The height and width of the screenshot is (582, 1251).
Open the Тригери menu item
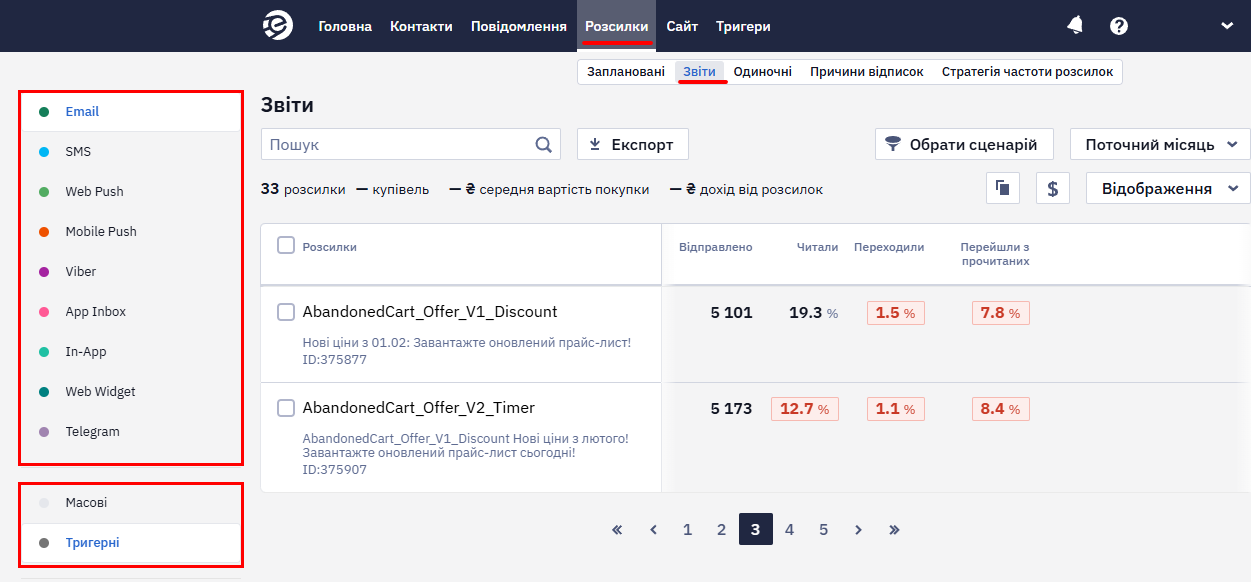pyautogui.click(x=743, y=26)
